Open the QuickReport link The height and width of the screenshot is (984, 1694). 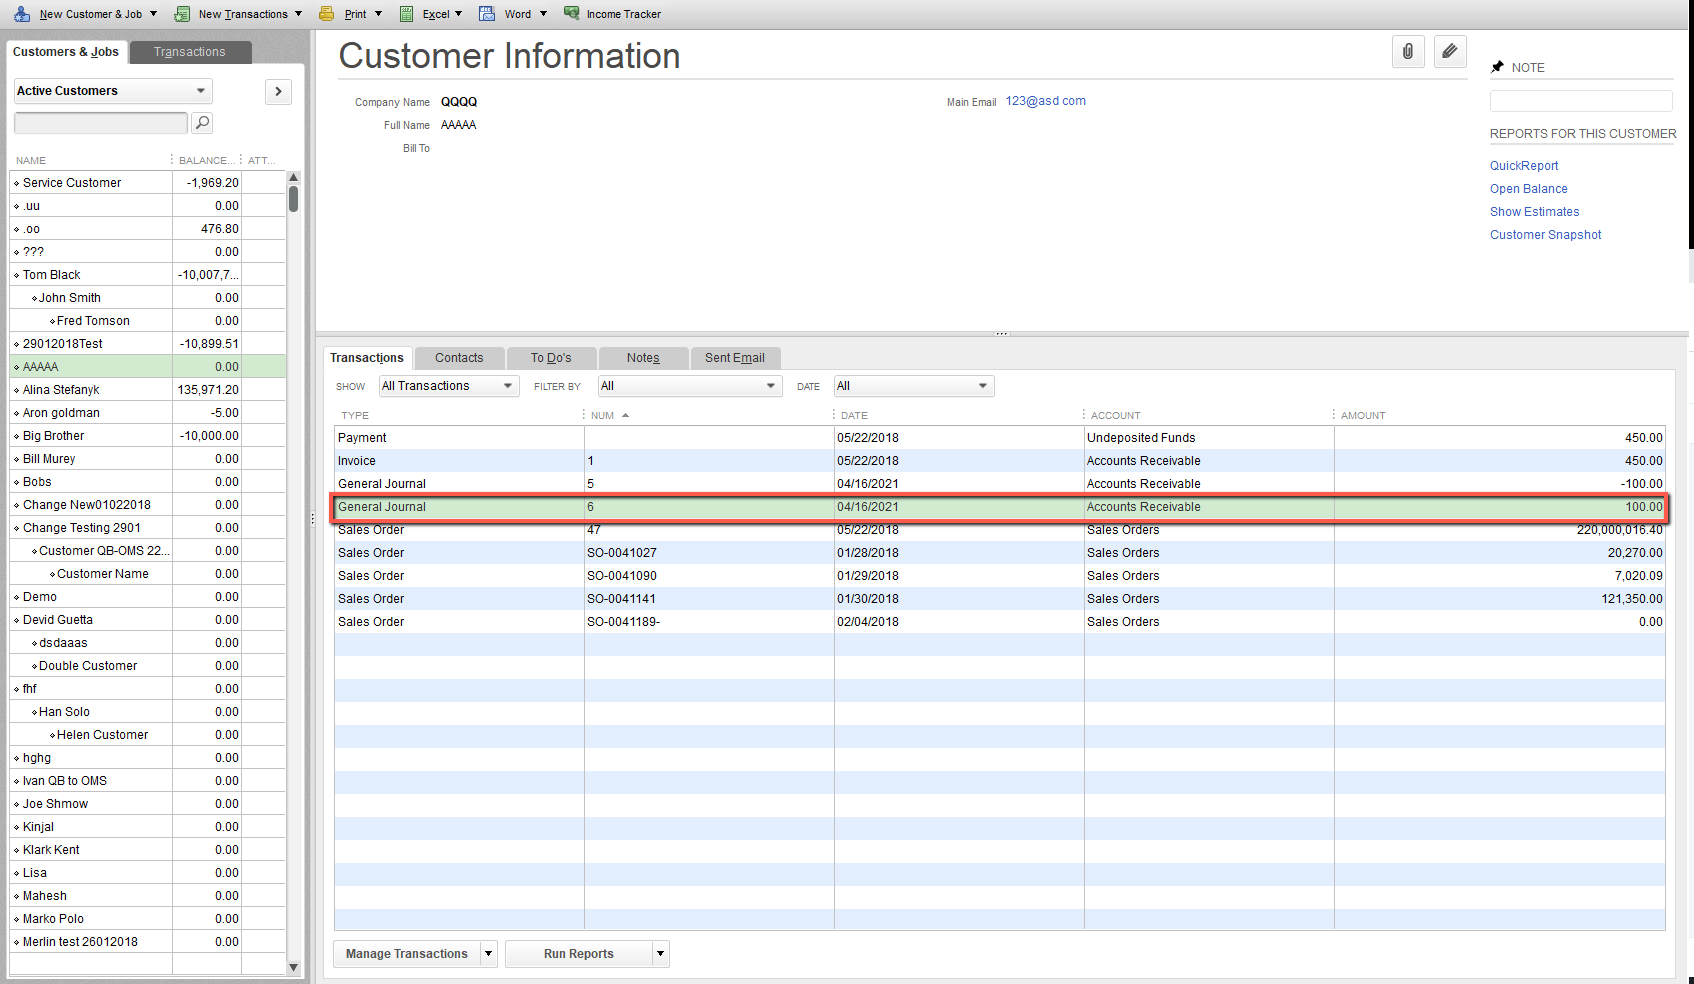(1524, 166)
